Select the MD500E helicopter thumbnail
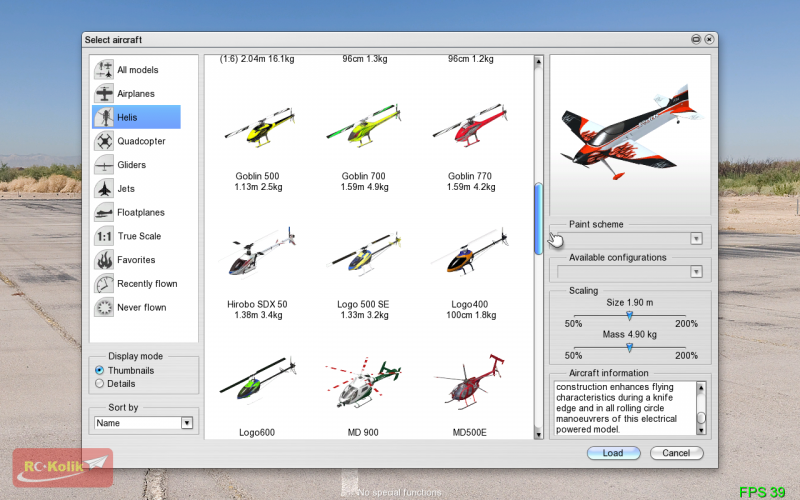The image size is (800, 500). coord(469,383)
